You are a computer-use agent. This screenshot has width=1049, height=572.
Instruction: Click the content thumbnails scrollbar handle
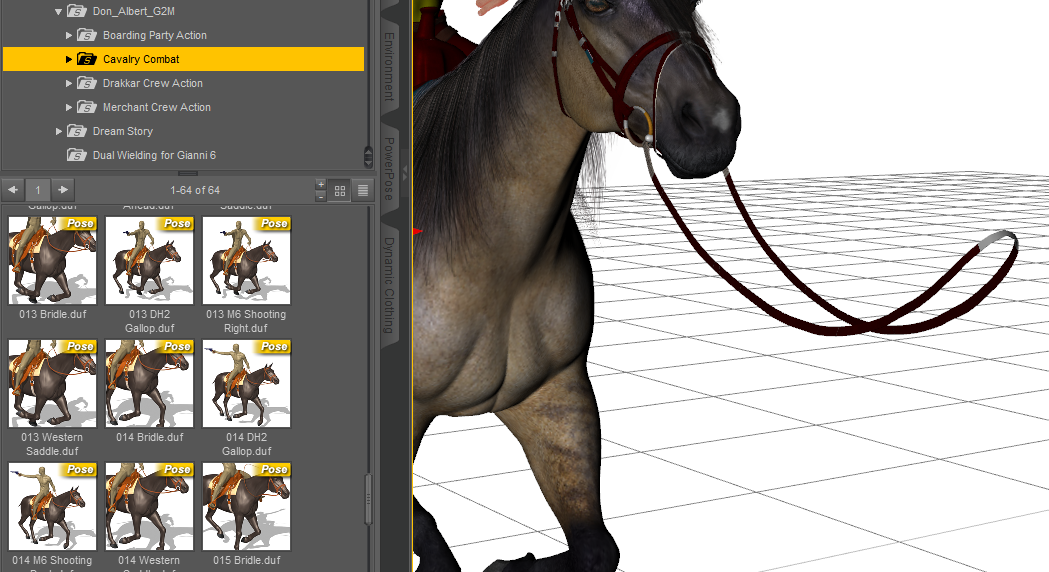point(368,500)
